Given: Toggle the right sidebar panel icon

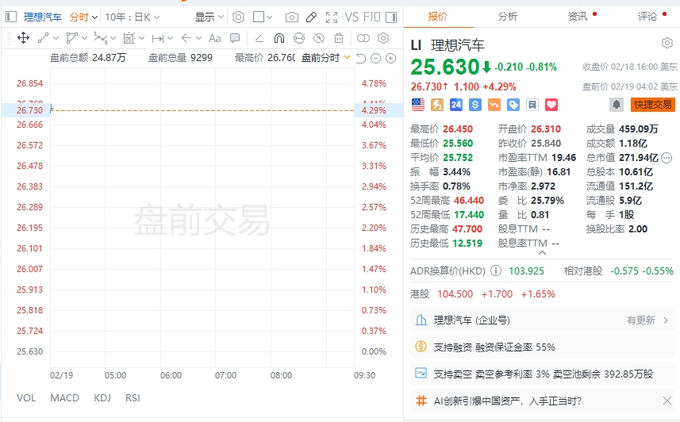Looking at the screenshot, I should point(391,17).
